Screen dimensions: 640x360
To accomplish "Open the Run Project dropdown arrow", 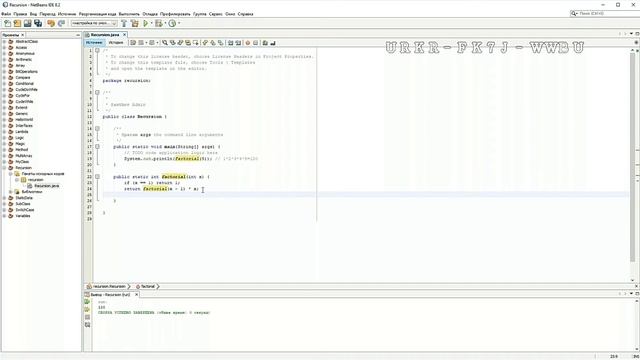I will point(151,23).
